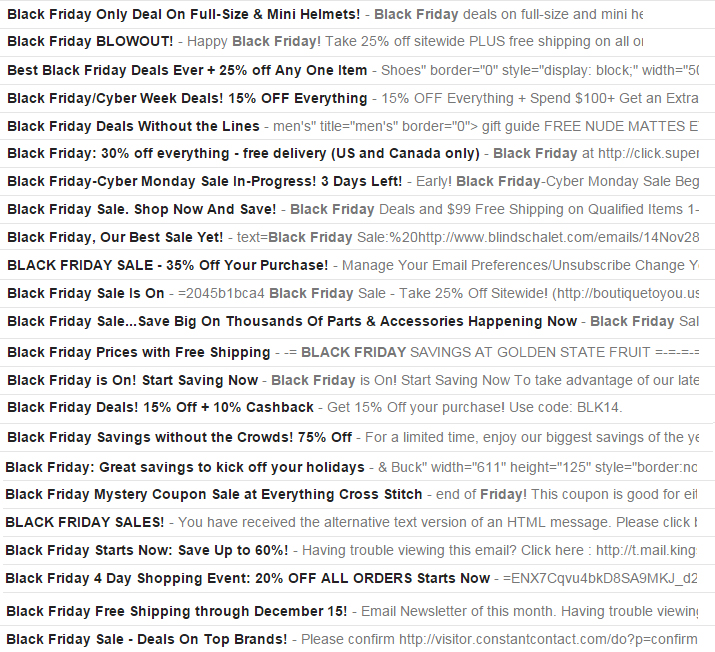Open Mystery Coupon Sale Cross Stitch email

(214, 494)
